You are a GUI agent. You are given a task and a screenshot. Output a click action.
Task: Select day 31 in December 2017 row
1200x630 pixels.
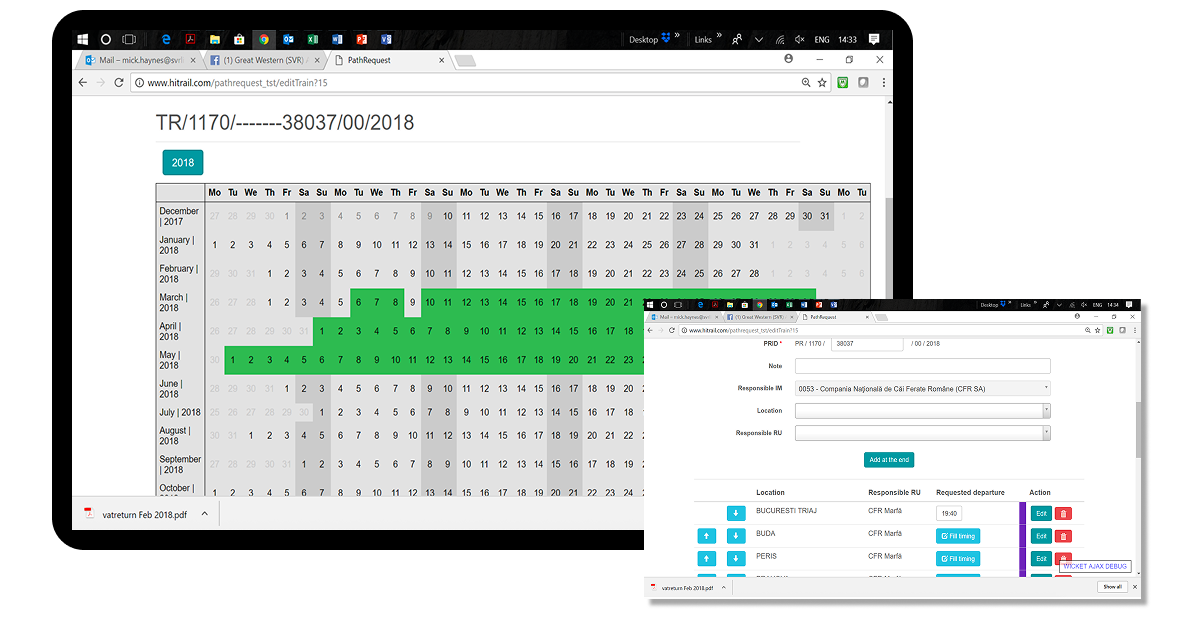(825, 216)
